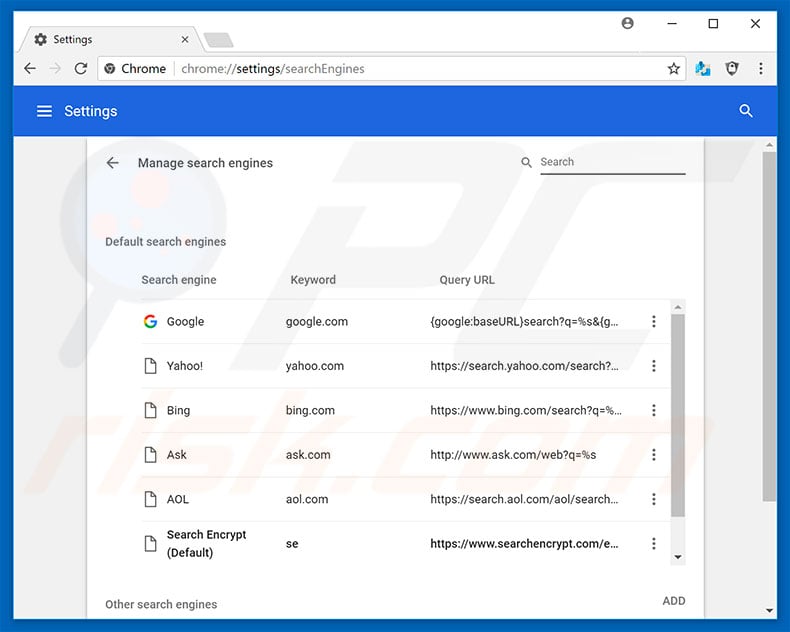Open more actions menu for Bing
The height and width of the screenshot is (632, 790).
pyautogui.click(x=653, y=410)
